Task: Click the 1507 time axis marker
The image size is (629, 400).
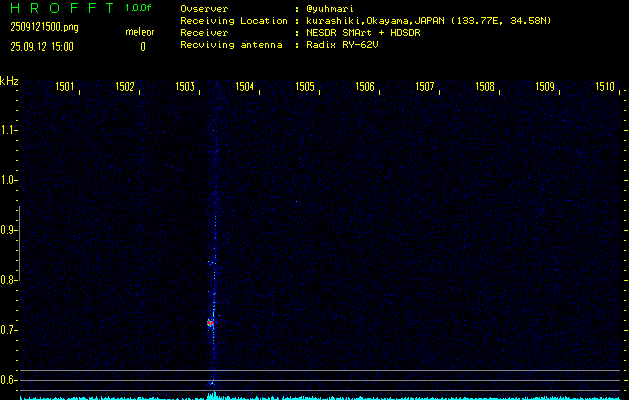Action: point(425,86)
